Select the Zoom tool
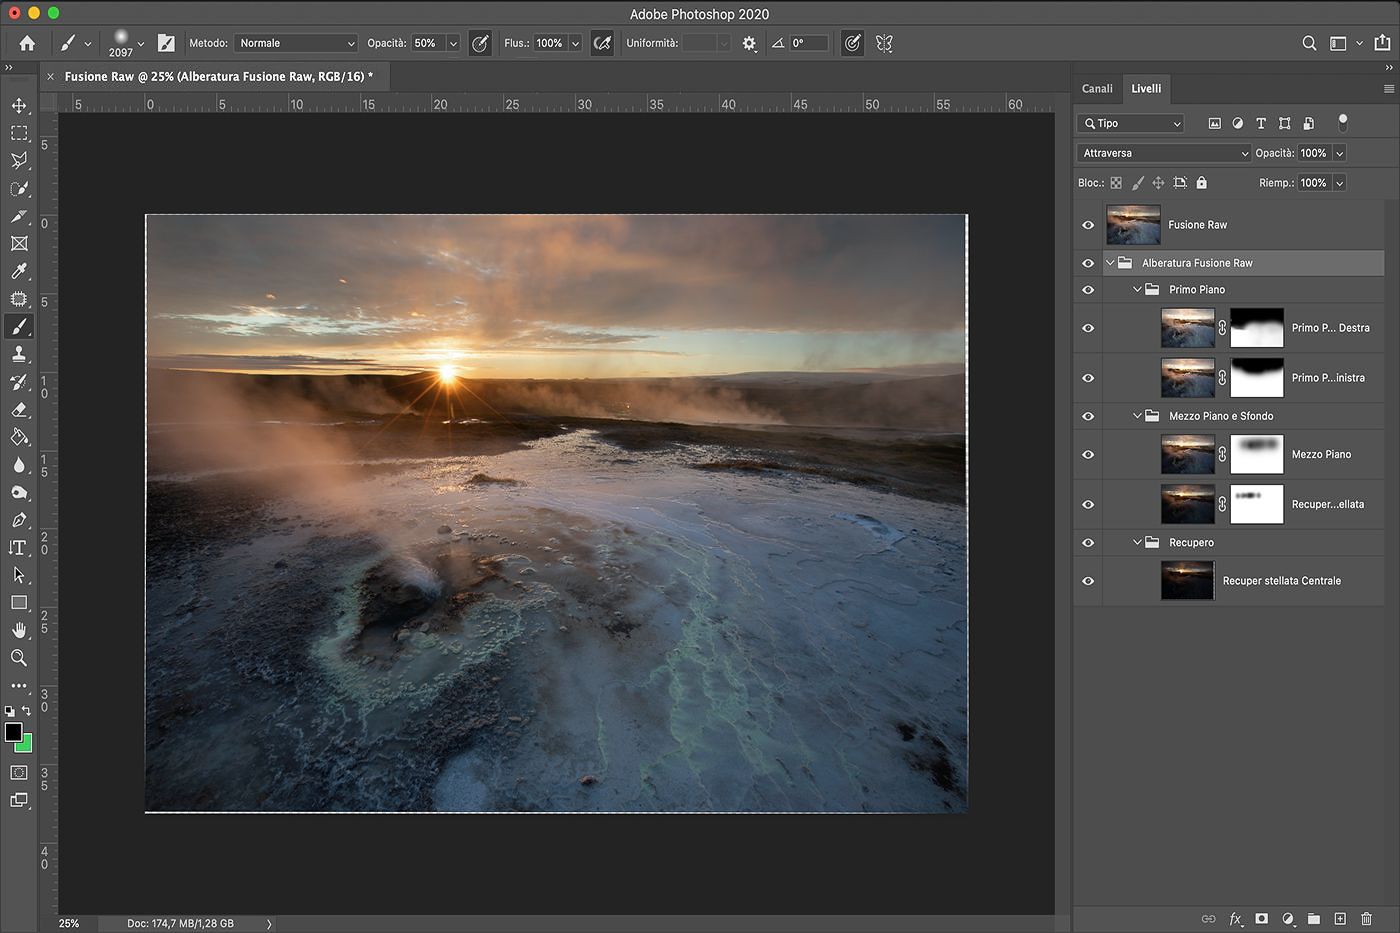 [x=19, y=658]
